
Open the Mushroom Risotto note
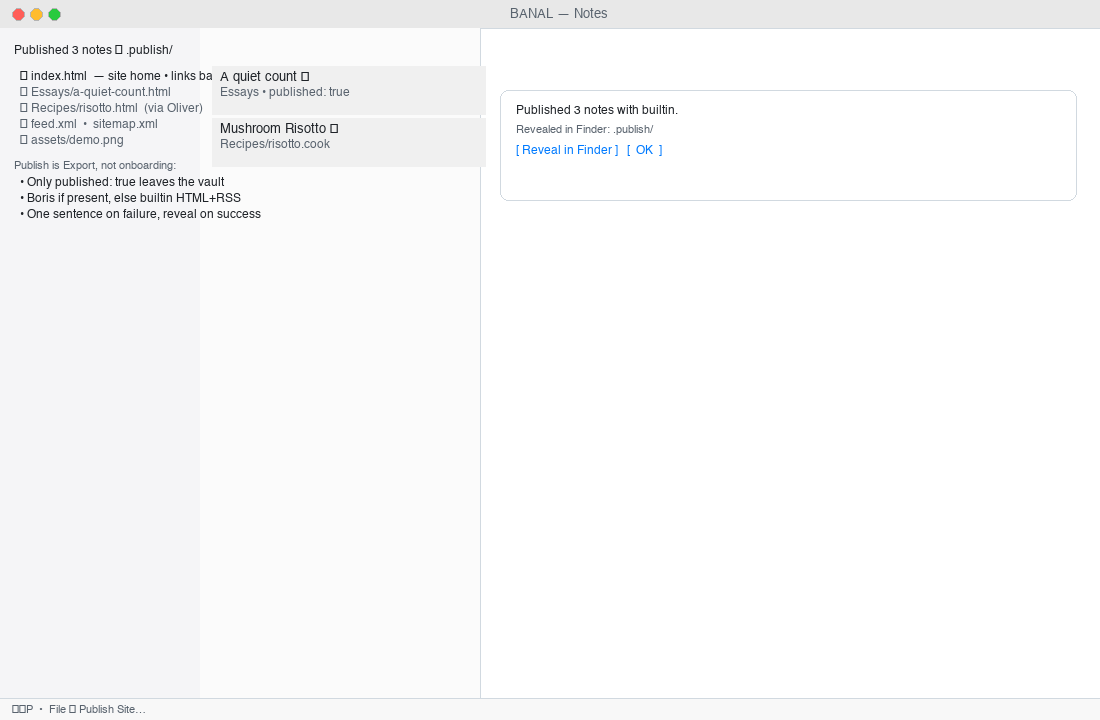tap(349, 142)
